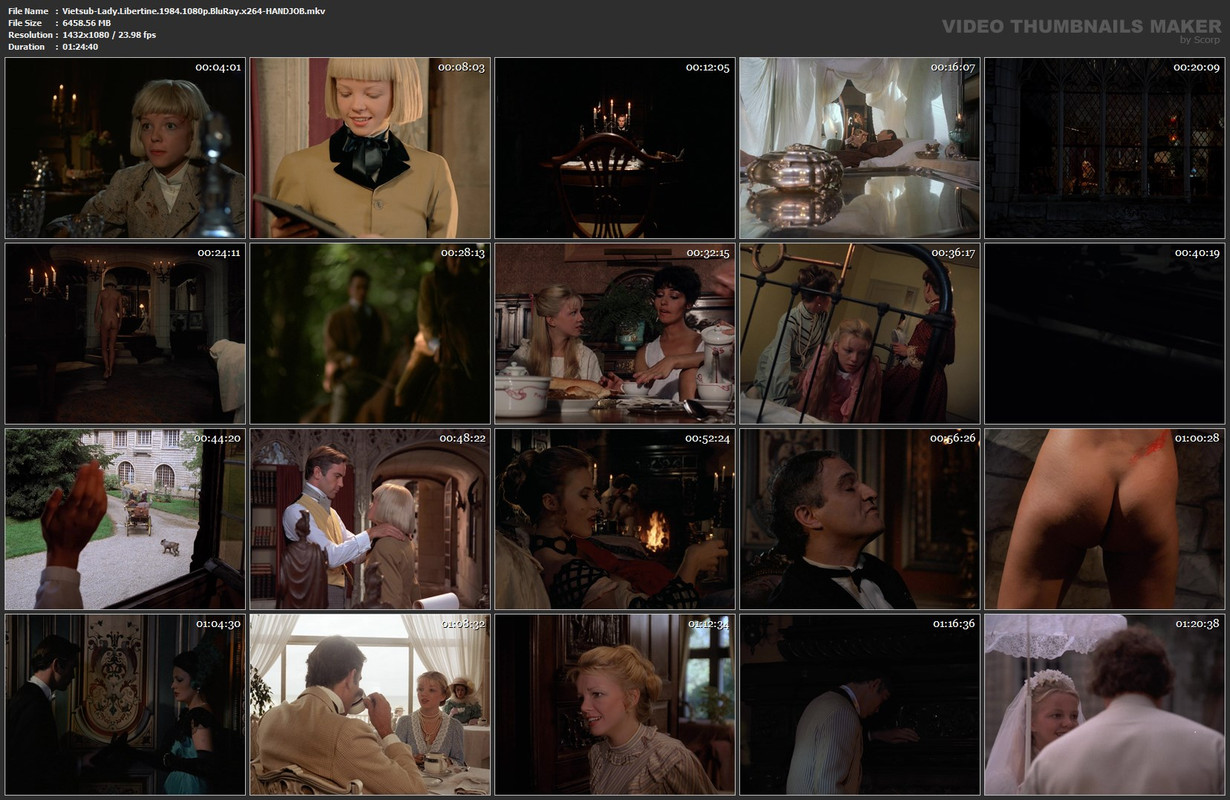The image size is (1230, 800).
Task: Select the carriage courtyard frame at 00:44:20
Action: (125, 520)
